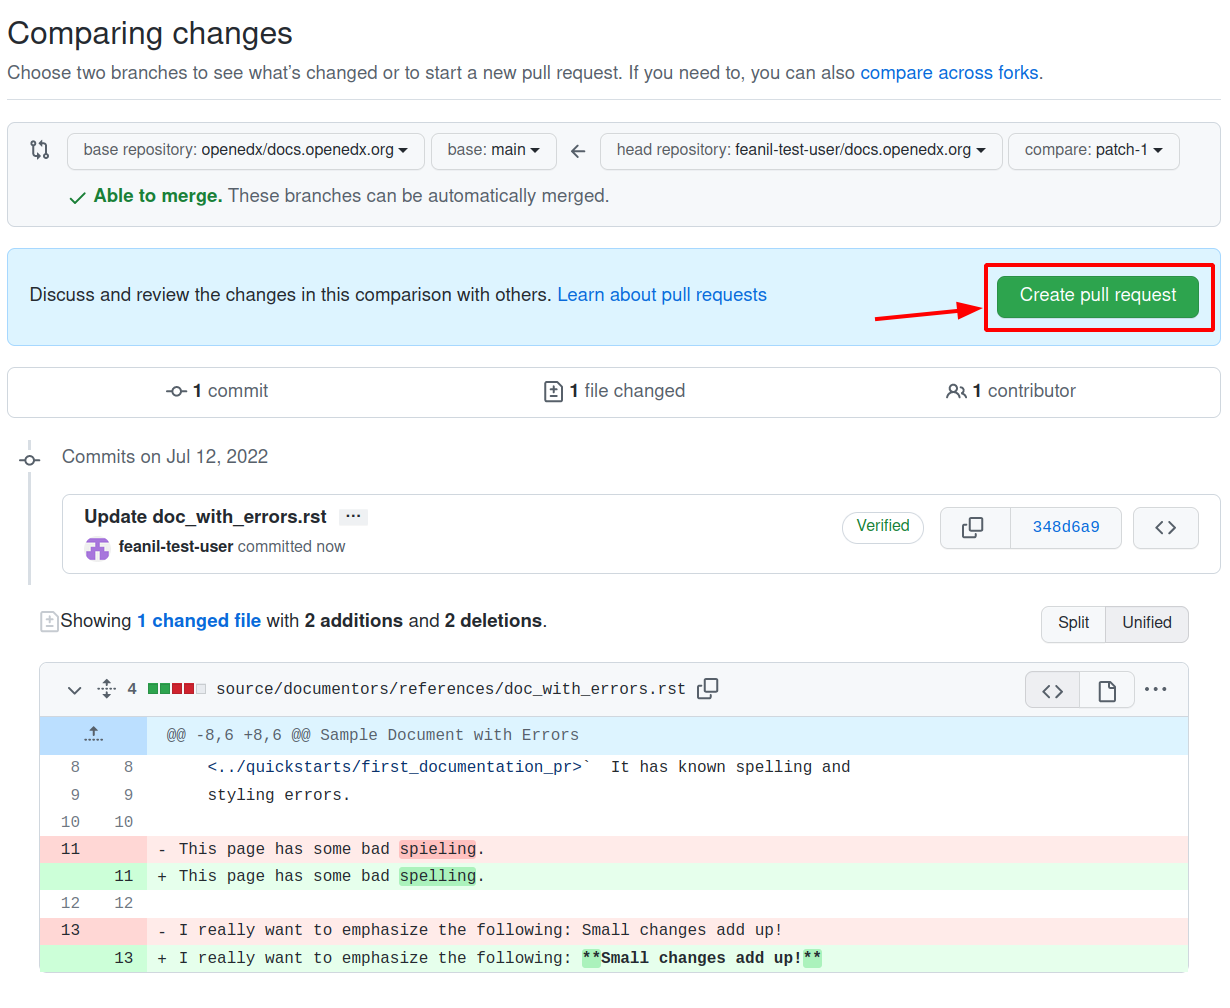
Task: Click the commit SHA 348d6a9
Action: [x=1065, y=527]
